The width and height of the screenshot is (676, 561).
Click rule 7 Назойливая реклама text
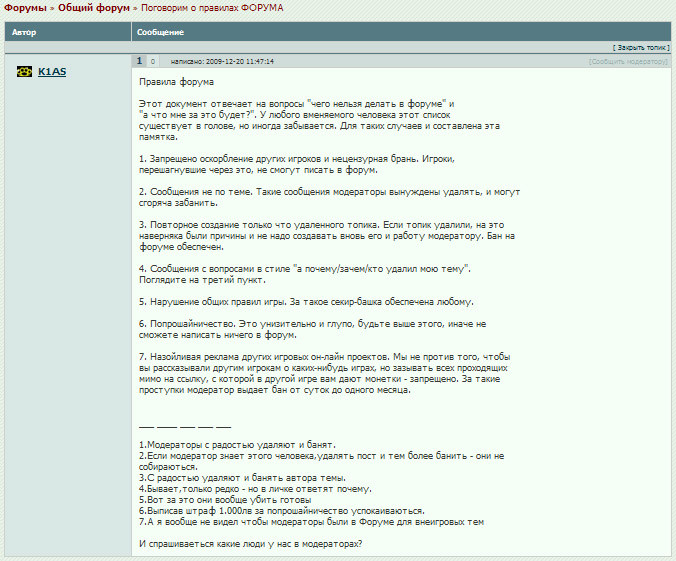(x=325, y=373)
